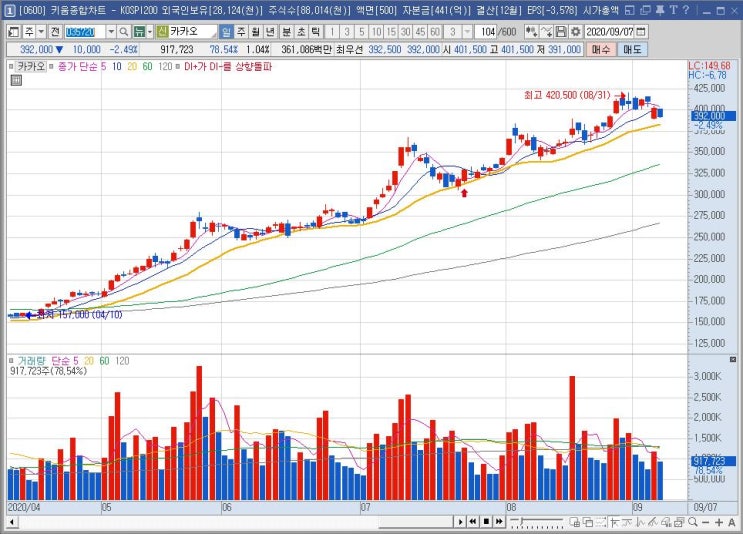Click the 104 bar count input field
Screen dimensions: 743x534
(x=485, y=32)
